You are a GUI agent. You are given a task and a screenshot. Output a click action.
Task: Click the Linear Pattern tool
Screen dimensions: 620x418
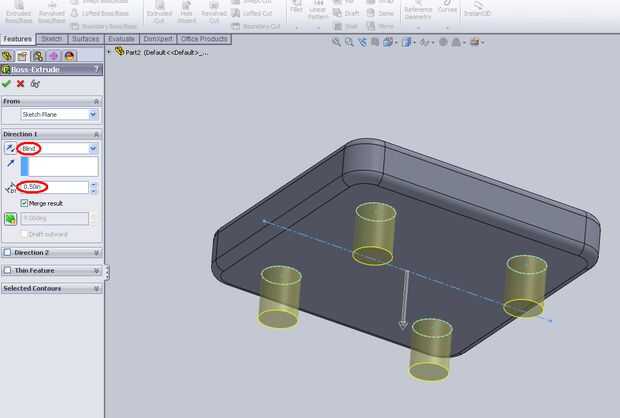(318, 10)
